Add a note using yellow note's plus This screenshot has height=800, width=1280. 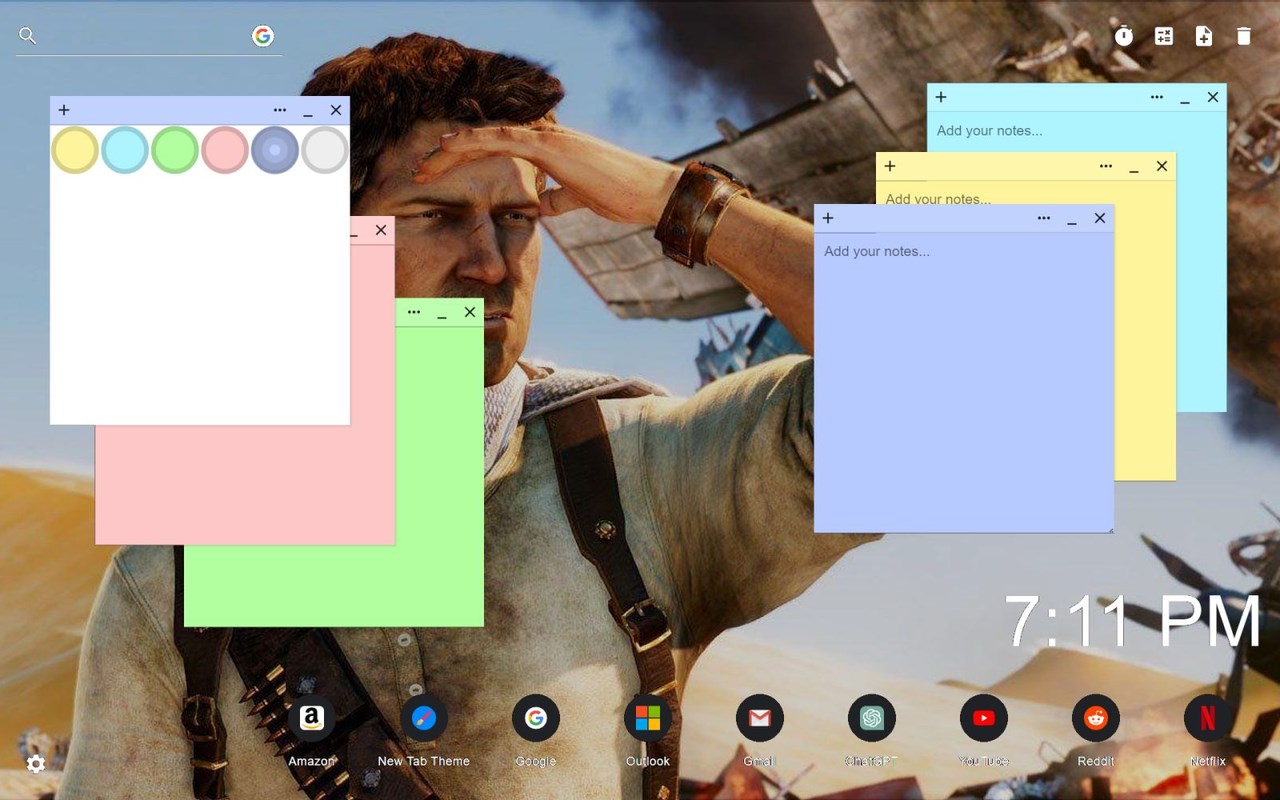890,166
